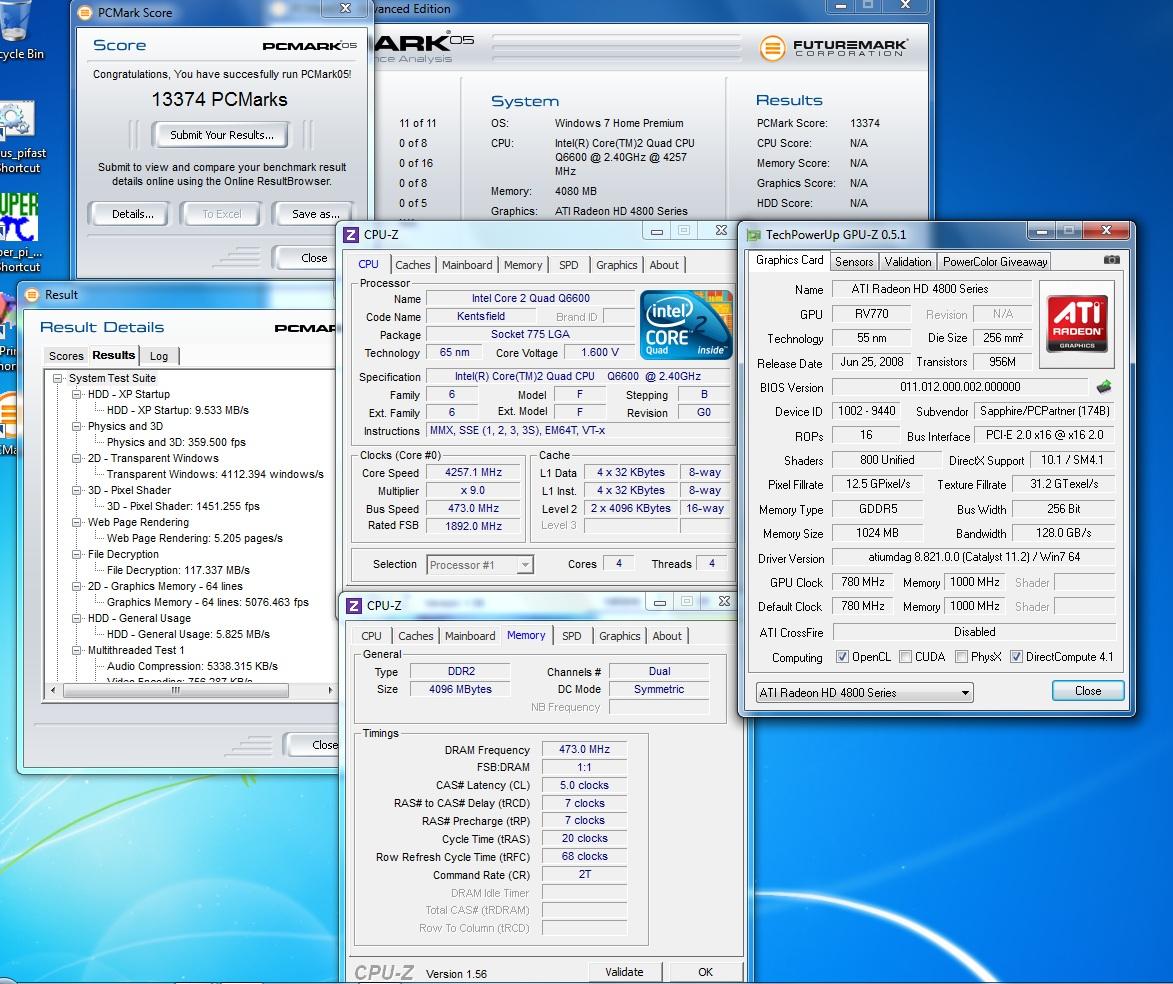This screenshot has height=984, width=1173.
Task: Open SPD tab in lower CPU-Z window
Action: 572,636
